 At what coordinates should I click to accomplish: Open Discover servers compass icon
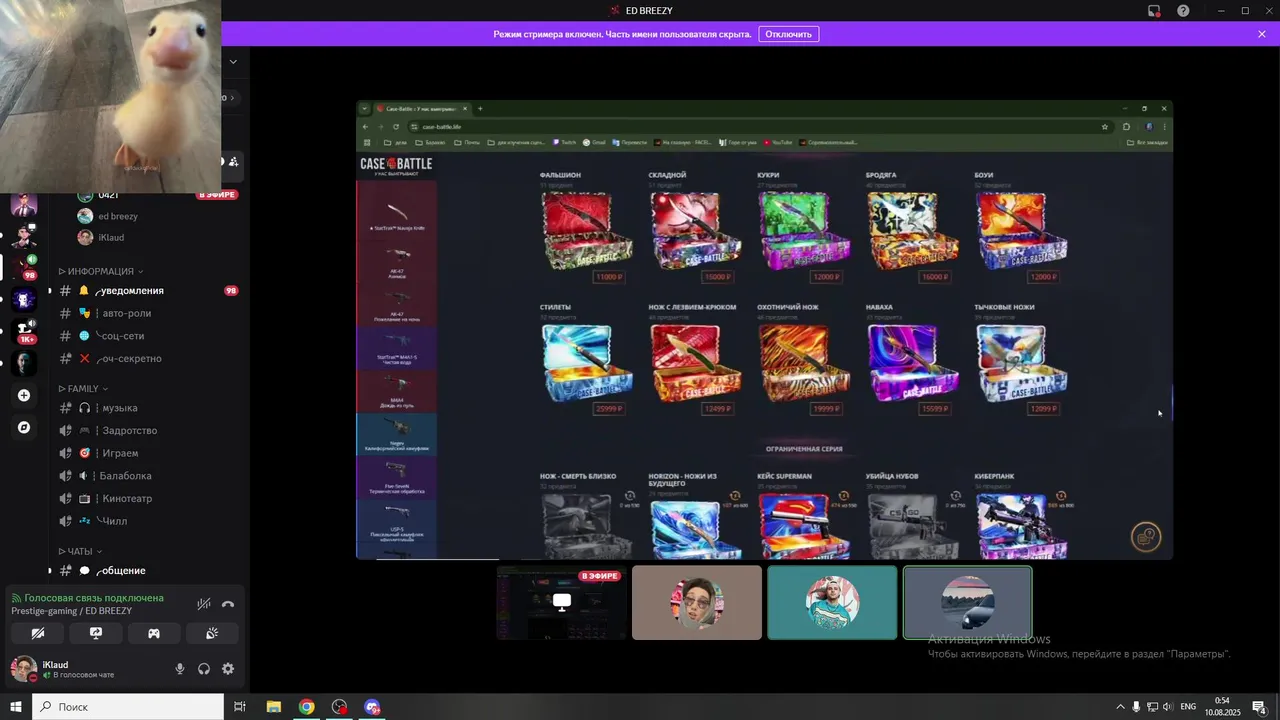click(24, 427)
